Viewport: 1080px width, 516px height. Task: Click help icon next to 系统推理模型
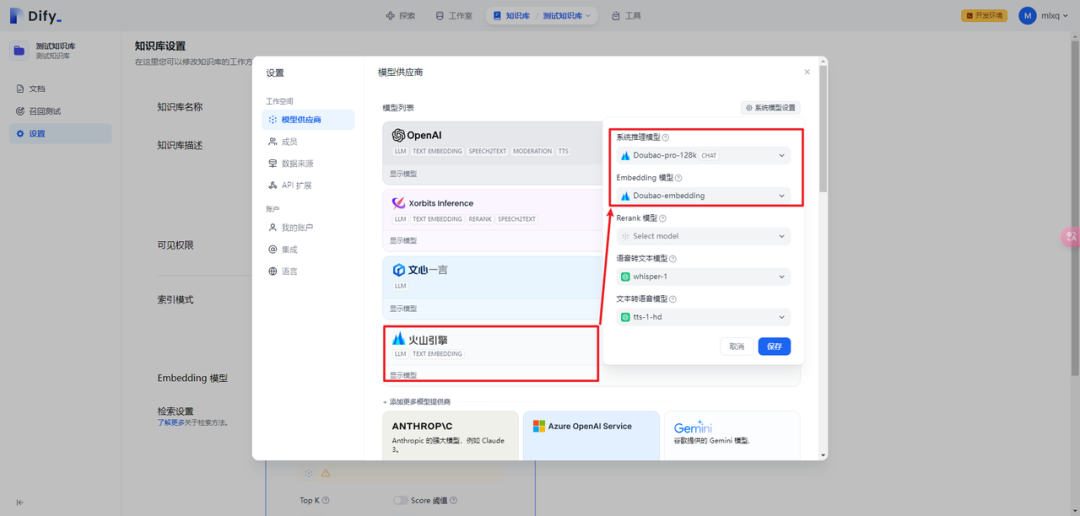[x=665, y=138]
